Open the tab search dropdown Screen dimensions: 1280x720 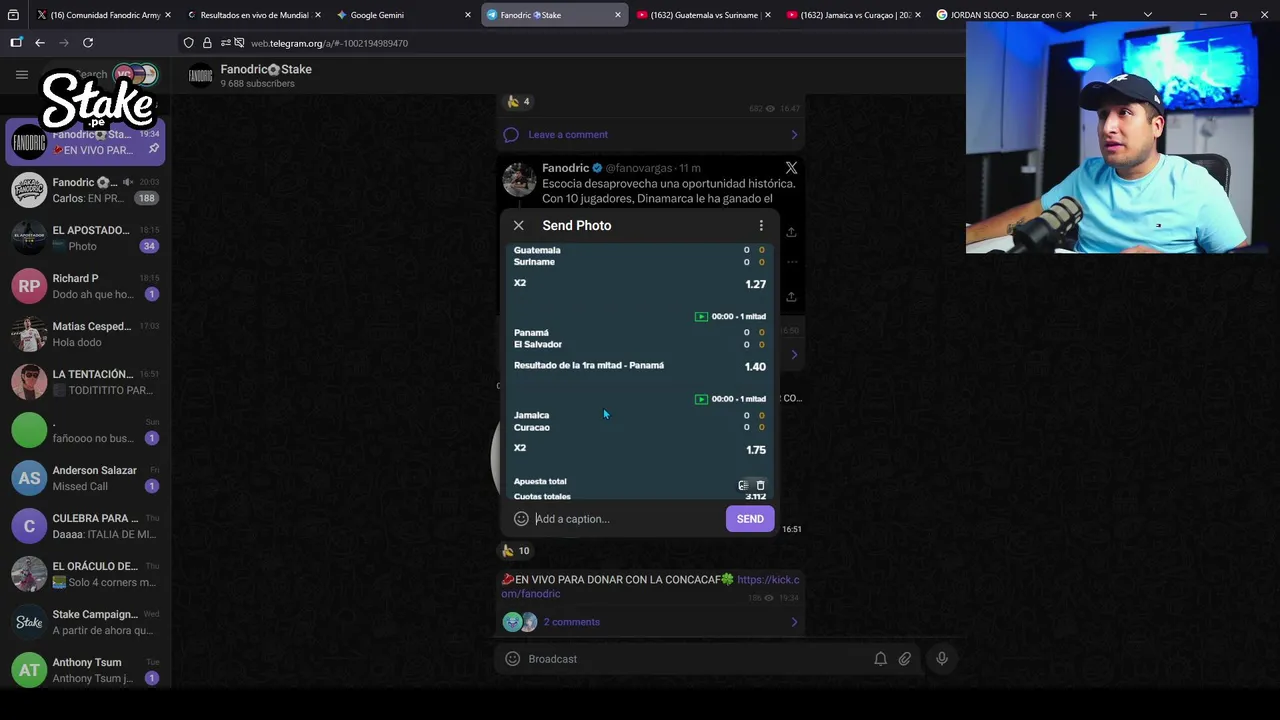[1147, 15]
